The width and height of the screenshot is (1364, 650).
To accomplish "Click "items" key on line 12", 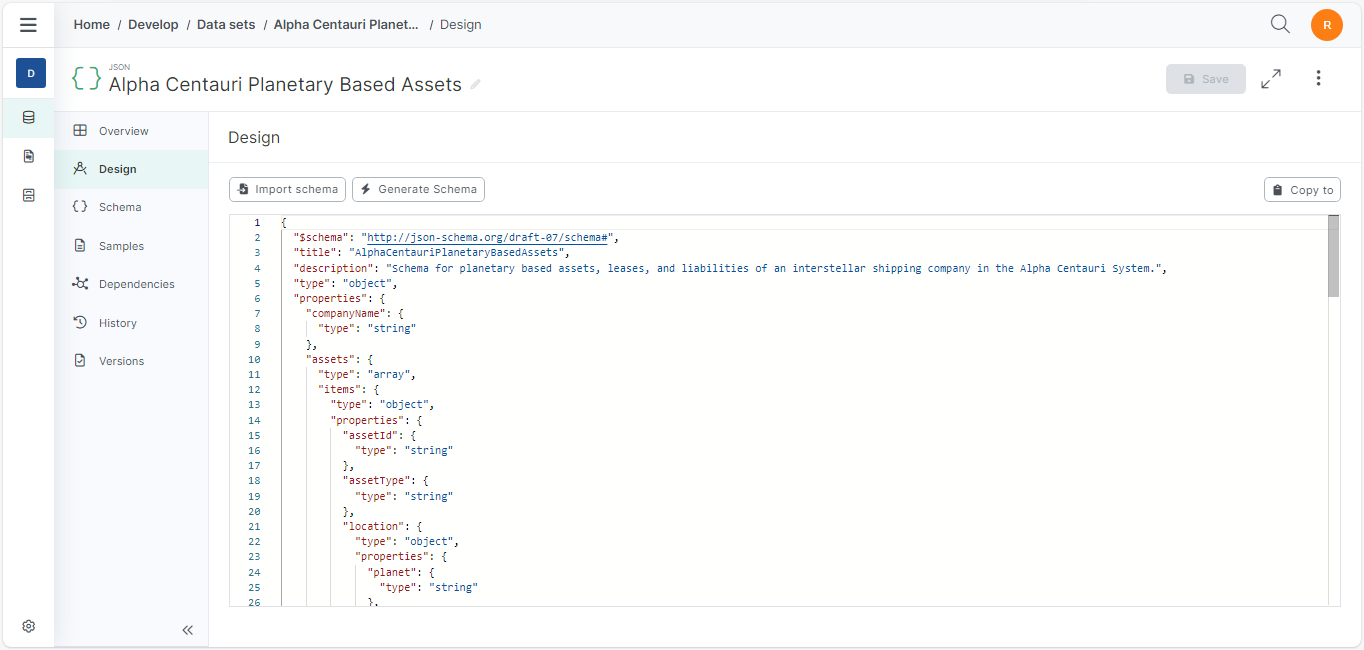I will click(339, 390).
